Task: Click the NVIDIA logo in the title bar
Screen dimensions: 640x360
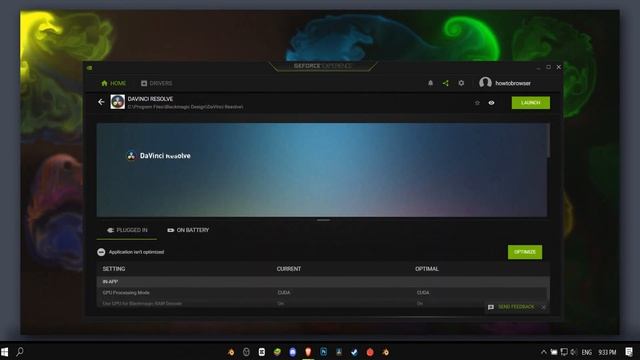Action: pyautogui.click(x=89, y=68)
